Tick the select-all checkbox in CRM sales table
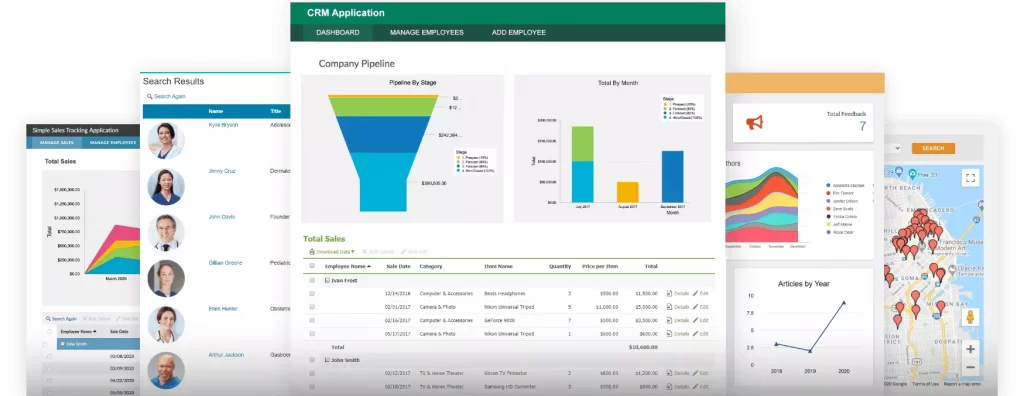The height and width of the screenshot is (396, 1024). click(312, 266)
